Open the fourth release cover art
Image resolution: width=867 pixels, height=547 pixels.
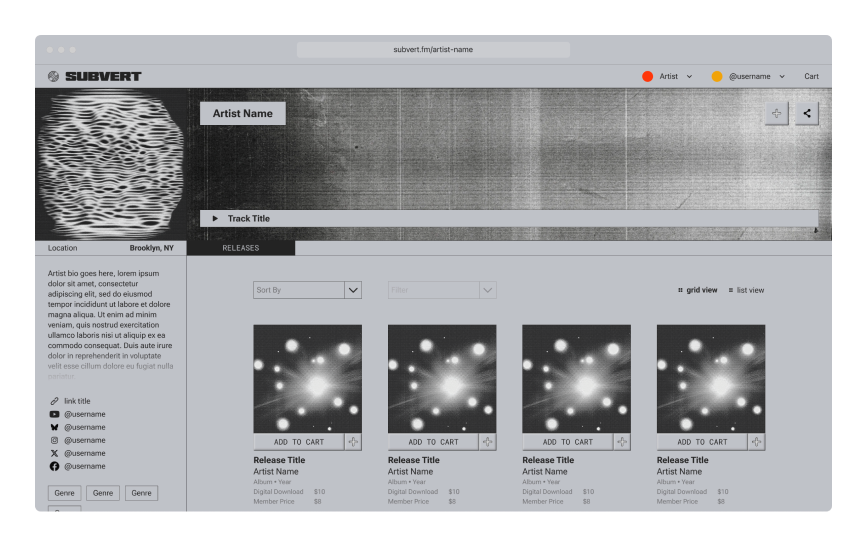pyautogui.click(x=711, y=379)
